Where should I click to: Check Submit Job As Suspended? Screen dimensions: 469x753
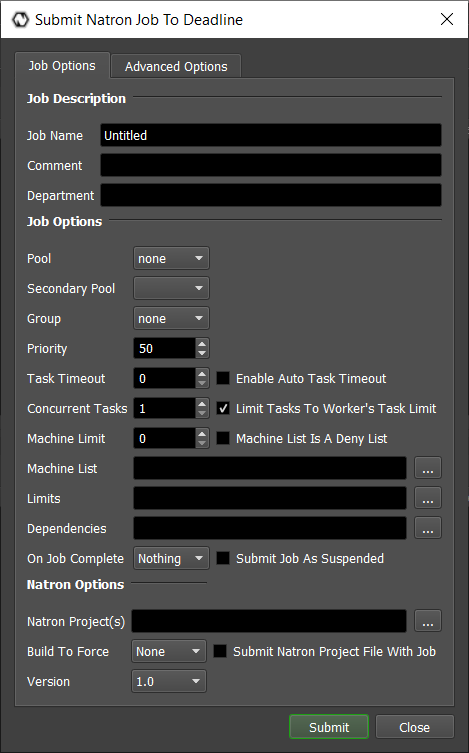click(223, 558)
